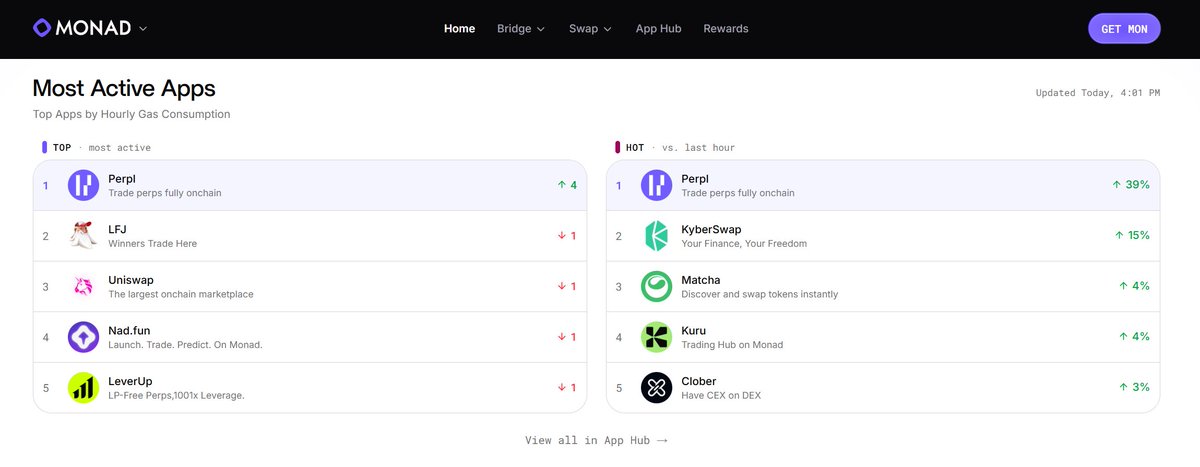The image size is (1200, 467).
Task: Click the LeverUp app icon
Action: pyautogui.click(x=84, y=388)
